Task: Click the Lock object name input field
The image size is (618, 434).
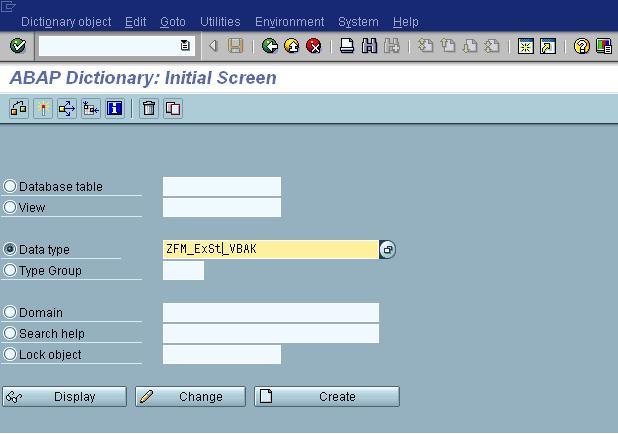Action: 222,354
